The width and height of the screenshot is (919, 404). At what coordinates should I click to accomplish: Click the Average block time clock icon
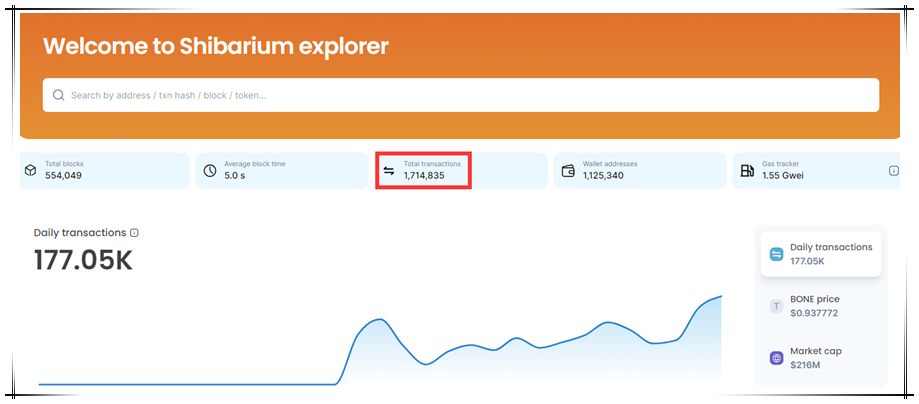(x=209, y=171)
